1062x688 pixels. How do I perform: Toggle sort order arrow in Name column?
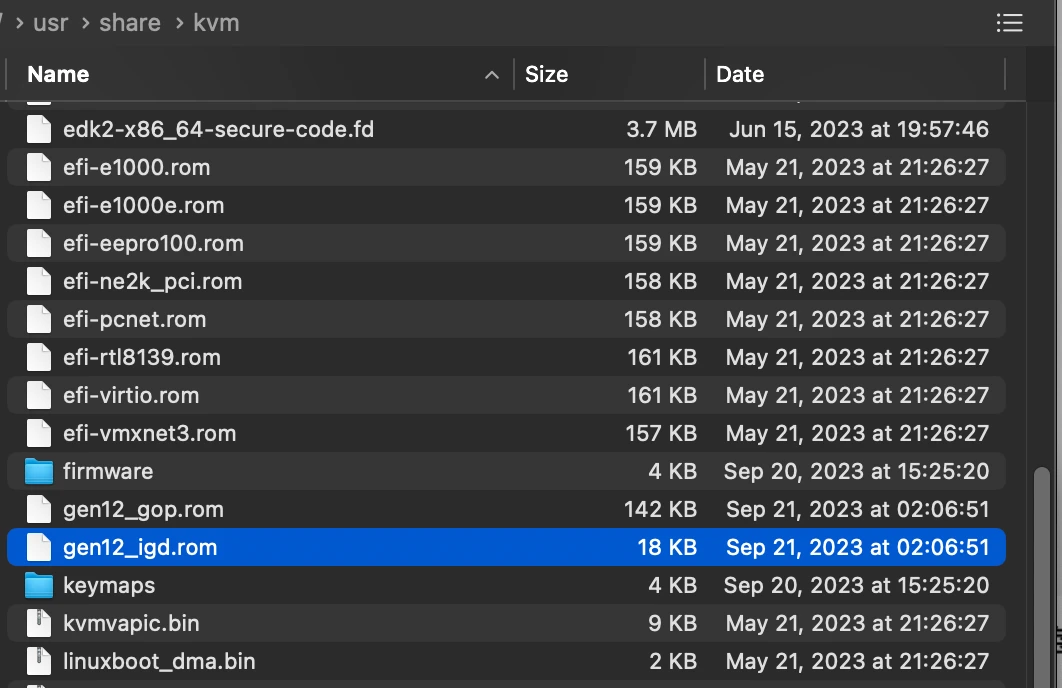pos(491,75)
